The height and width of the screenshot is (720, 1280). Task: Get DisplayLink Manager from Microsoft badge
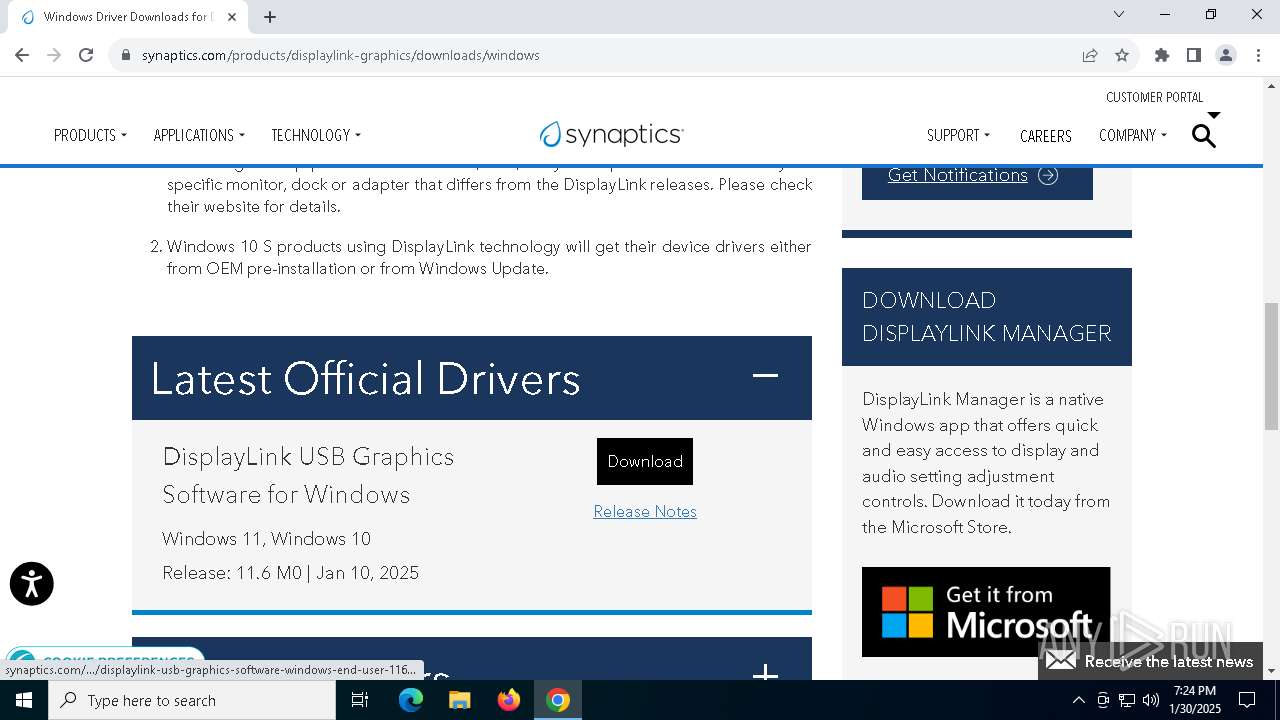click(x=986, y=612)
